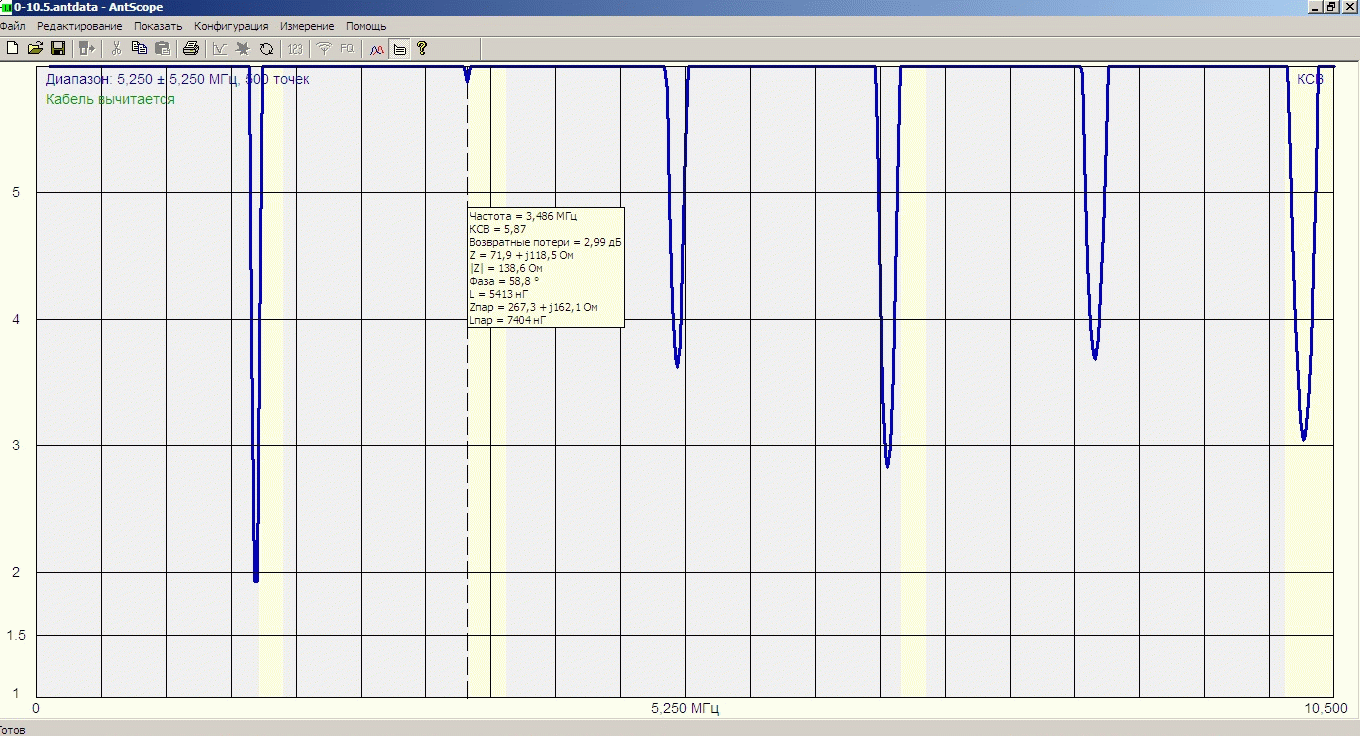The height and width of the screenshot is (736, 1360).
Task: Open help via the question mark icon
Action: (422, 48)
